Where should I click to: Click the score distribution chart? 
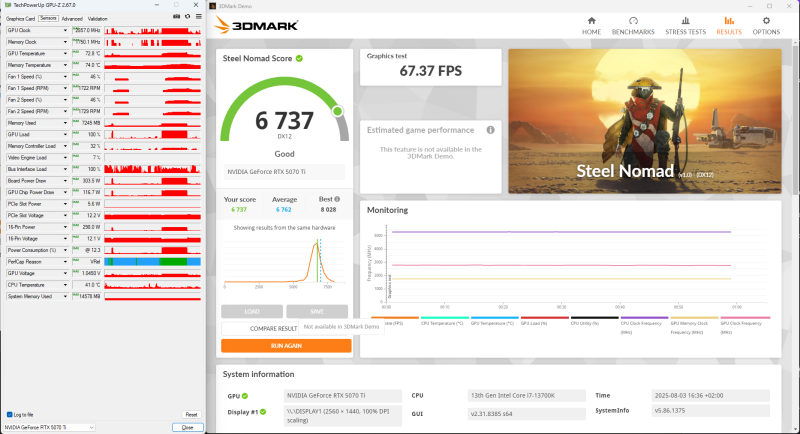point(284,263)
